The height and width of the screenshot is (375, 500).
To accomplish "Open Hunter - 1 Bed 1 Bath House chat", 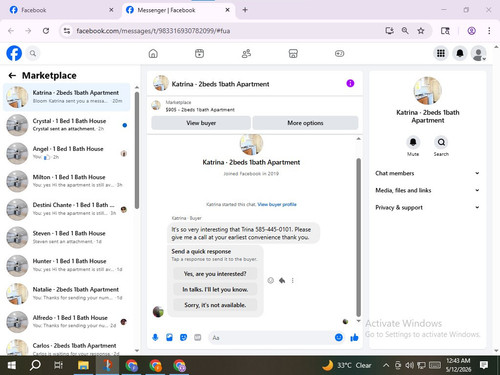I will point(67,265).
